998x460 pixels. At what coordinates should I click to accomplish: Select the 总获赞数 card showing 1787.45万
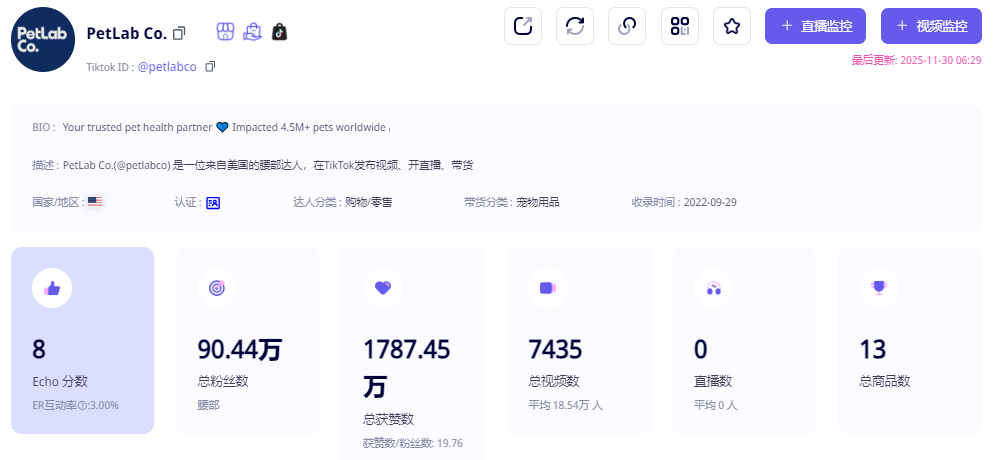(x=413, y=353)
